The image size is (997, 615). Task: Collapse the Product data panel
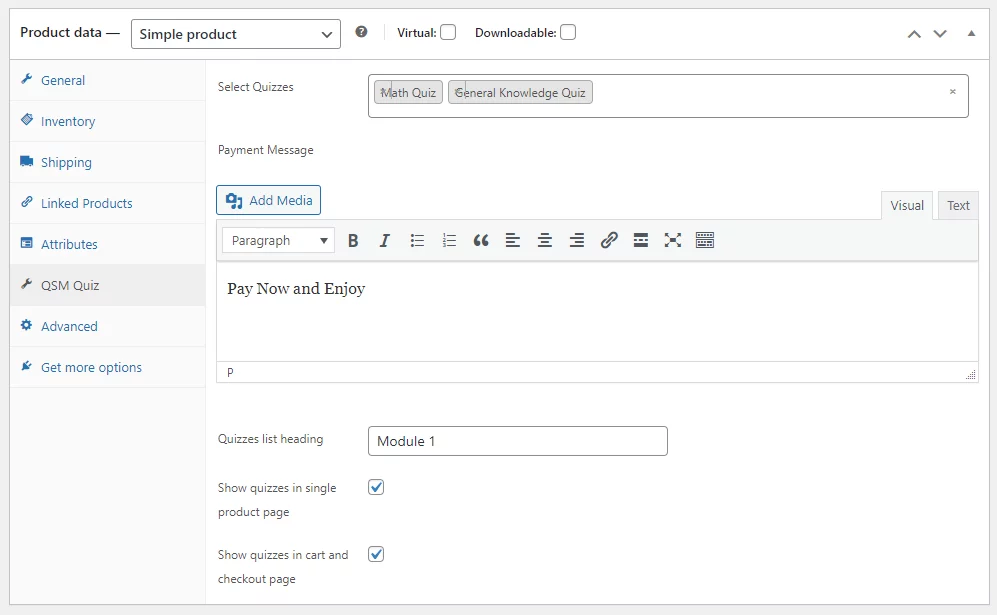click(x=971, y=33)
